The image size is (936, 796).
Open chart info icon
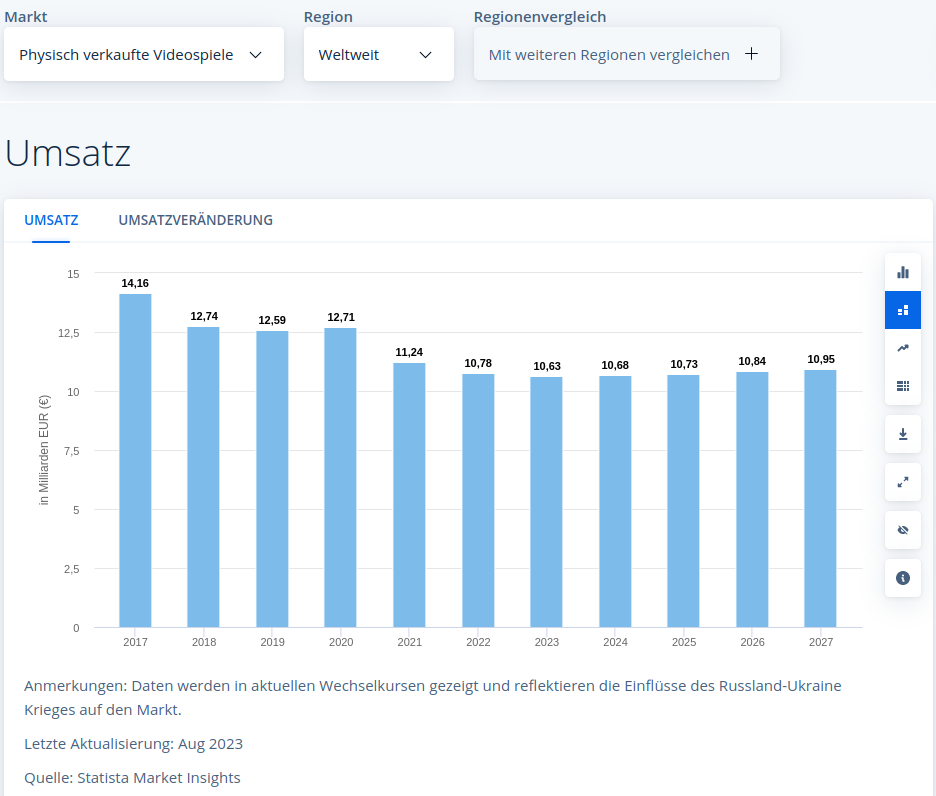(903, 578)
